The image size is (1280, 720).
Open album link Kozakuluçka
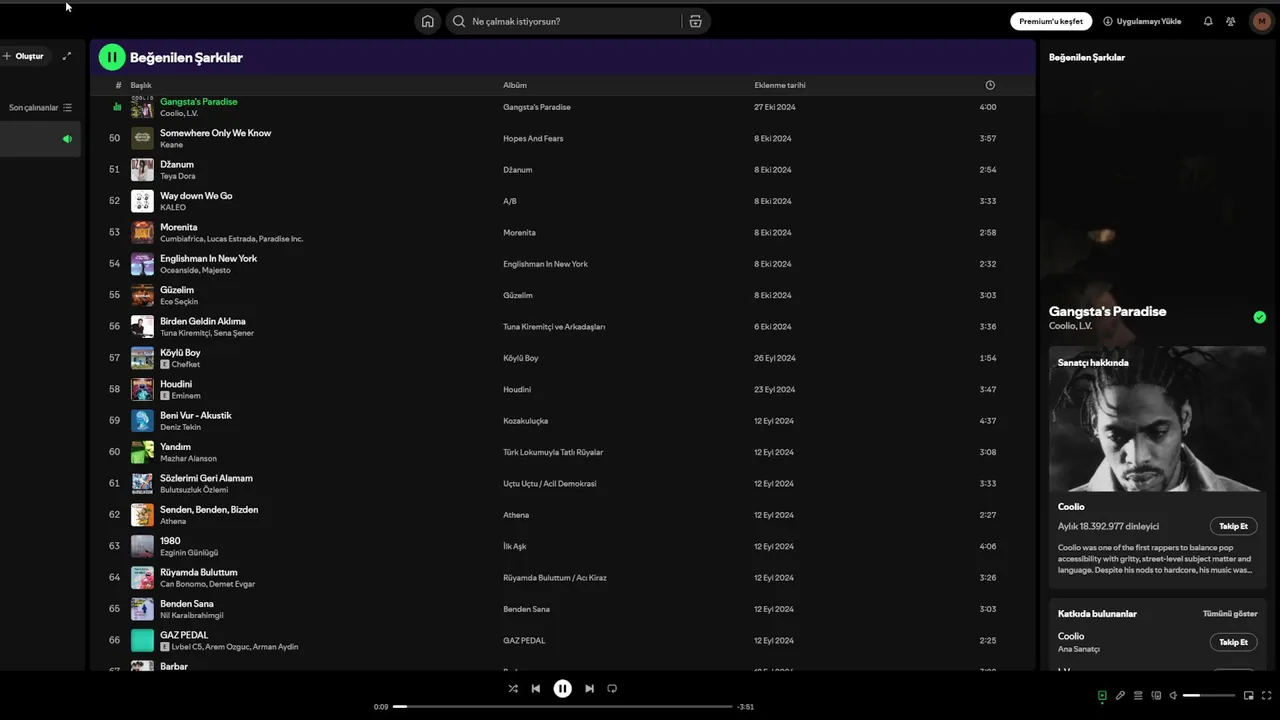coord(525,421)
